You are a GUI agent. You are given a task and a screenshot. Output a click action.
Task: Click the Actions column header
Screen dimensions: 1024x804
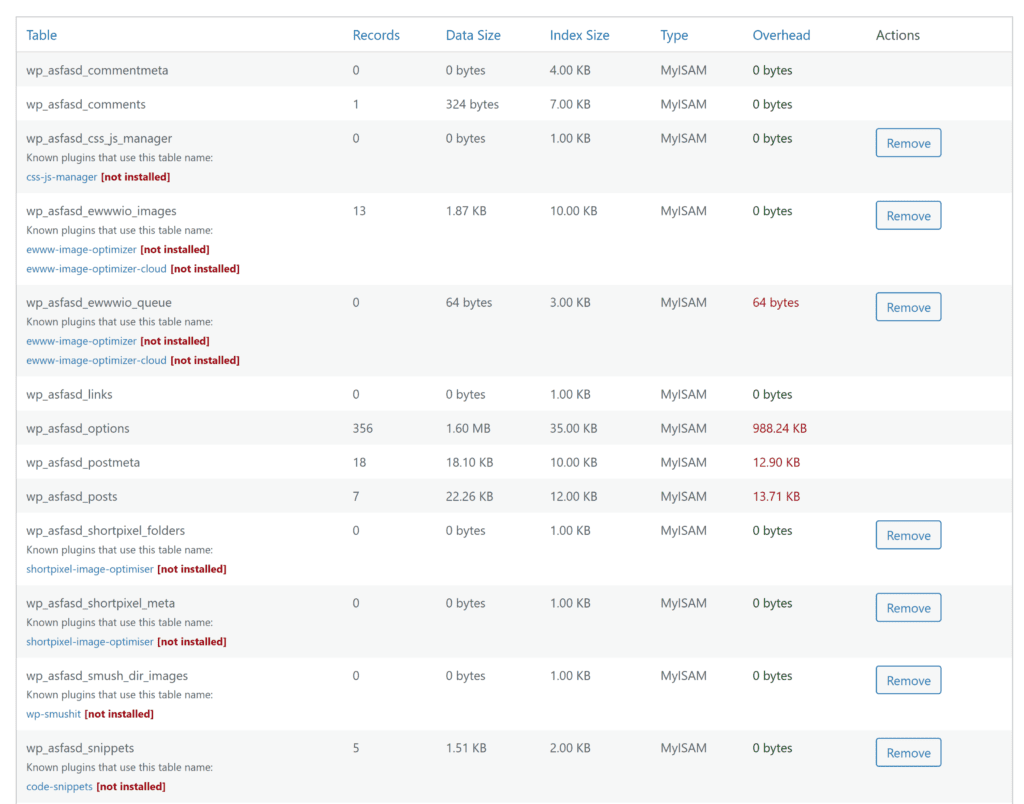click(897, 35)
